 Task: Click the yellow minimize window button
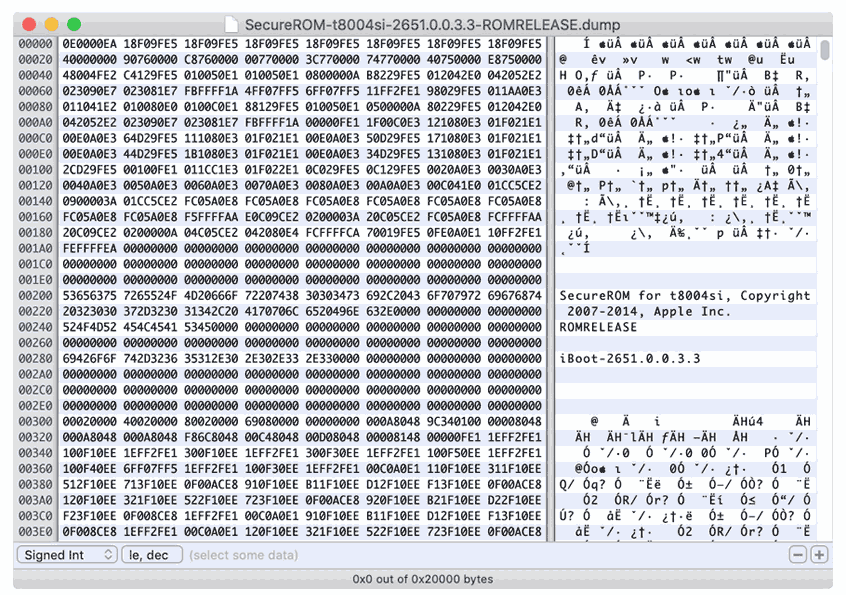(51, 24)
